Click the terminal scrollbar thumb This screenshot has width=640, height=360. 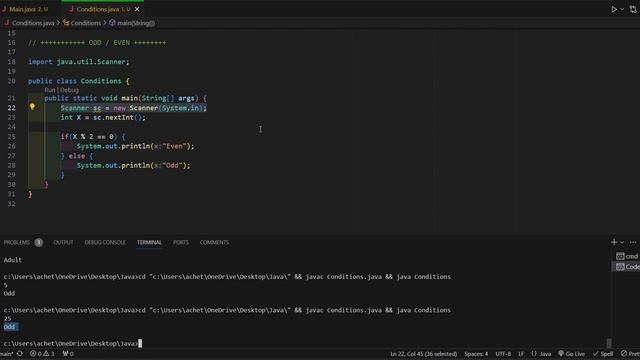609,343
